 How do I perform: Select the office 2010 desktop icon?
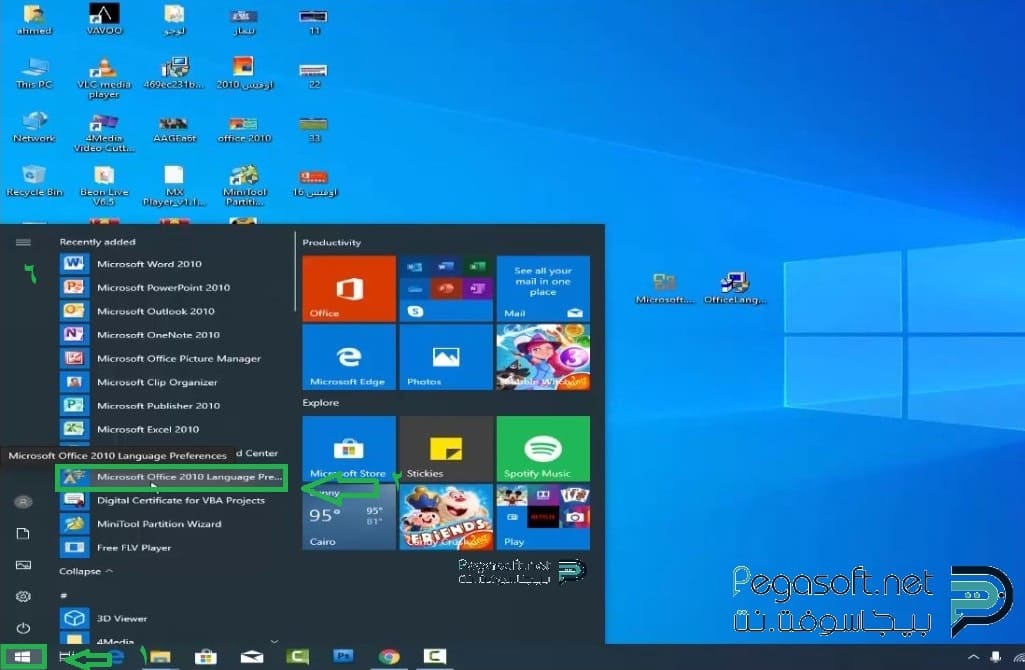244,127
